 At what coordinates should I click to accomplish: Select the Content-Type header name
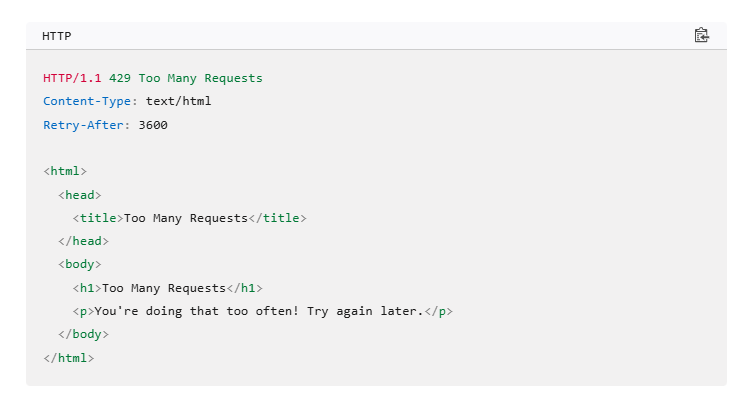[87, 102]
